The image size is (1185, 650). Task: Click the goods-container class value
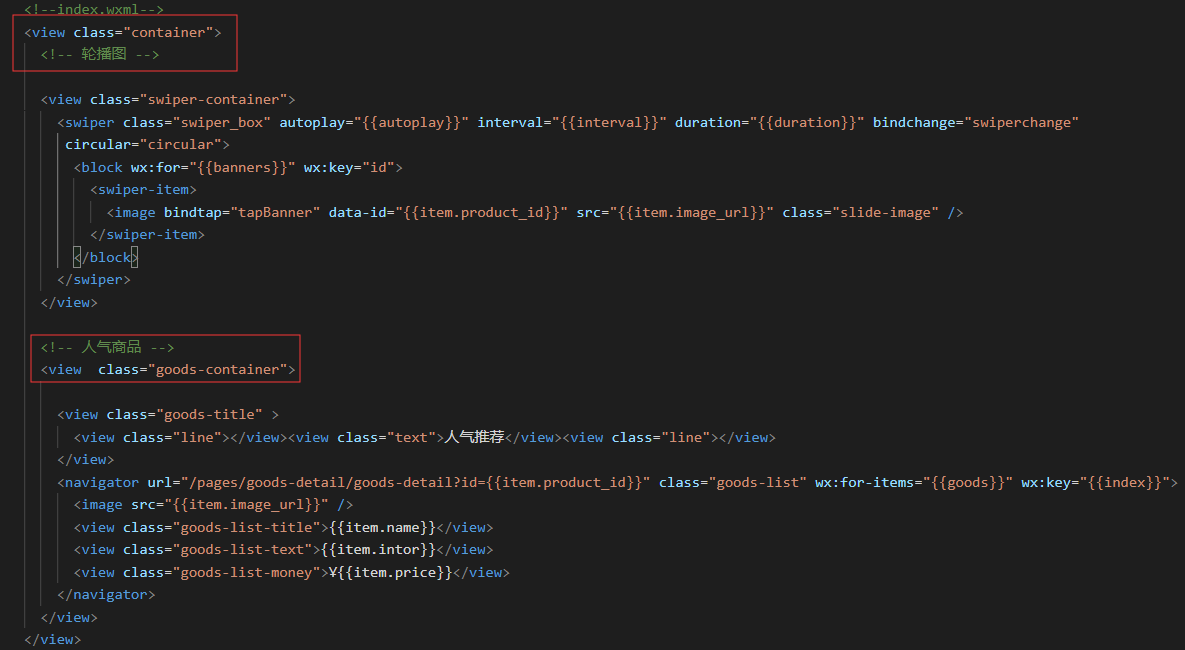221,369
